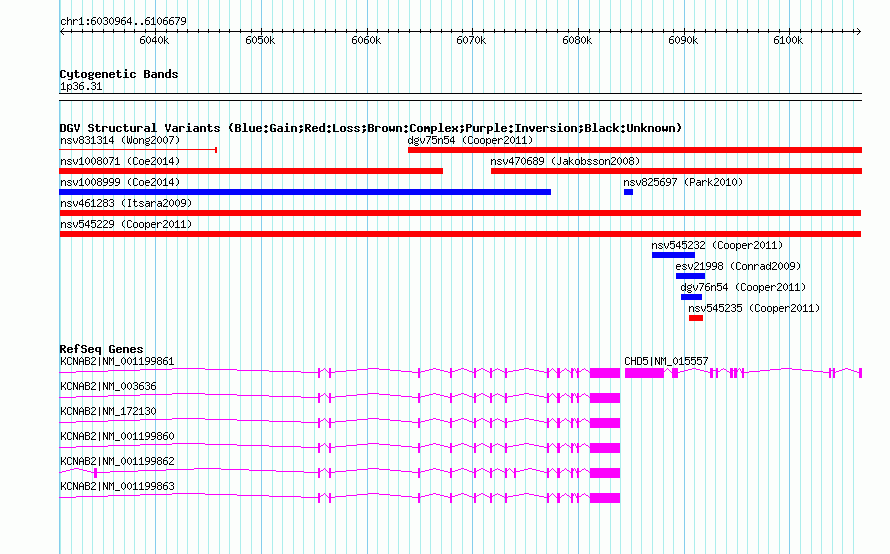This screenshot has height=554, width=890.
Task: Open the KCNAB2|NM_001199863 transcript label
Action: click(117, 486)
